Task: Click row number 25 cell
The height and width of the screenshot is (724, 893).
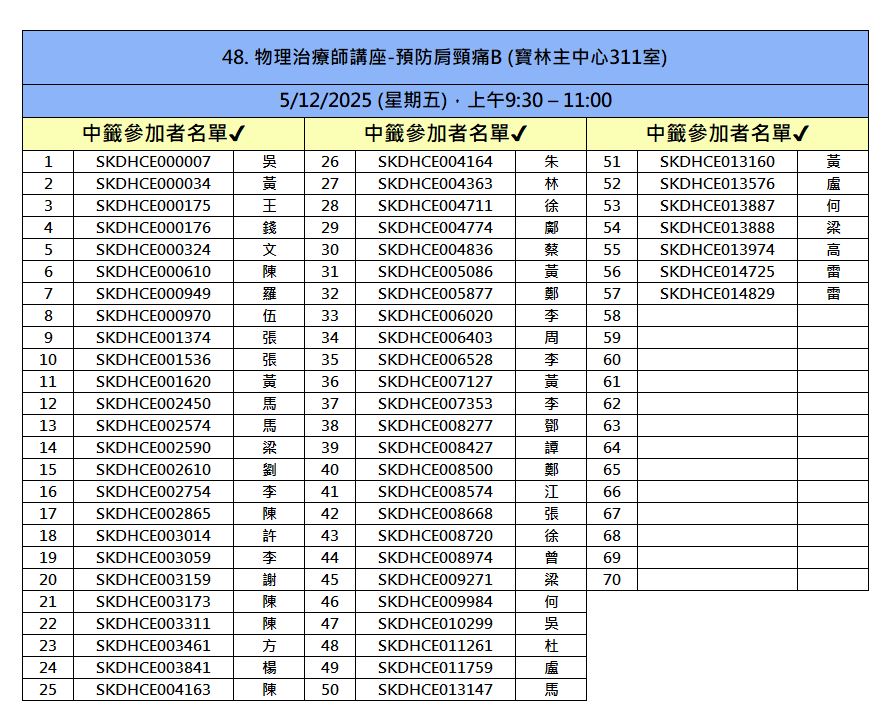Action: pos(48,690)
